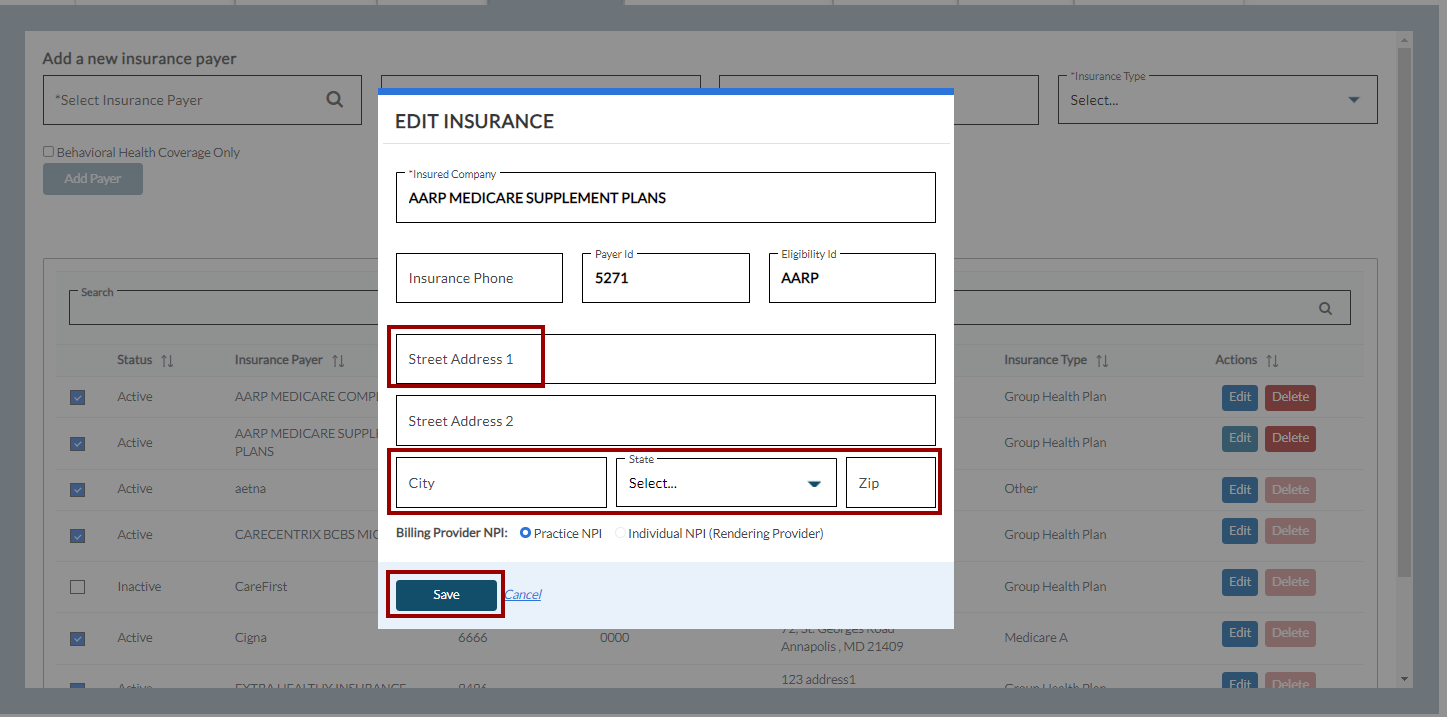Save the Edit Insurance form
1447x717 pixels.
446,595
